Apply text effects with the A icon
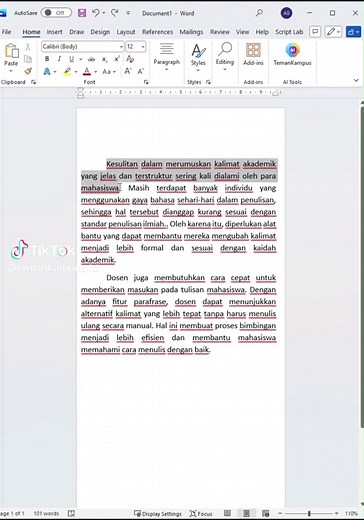Image resolution: width=364 pixels, height=520 pixels. pyautogui.click(x=47, y=71)
